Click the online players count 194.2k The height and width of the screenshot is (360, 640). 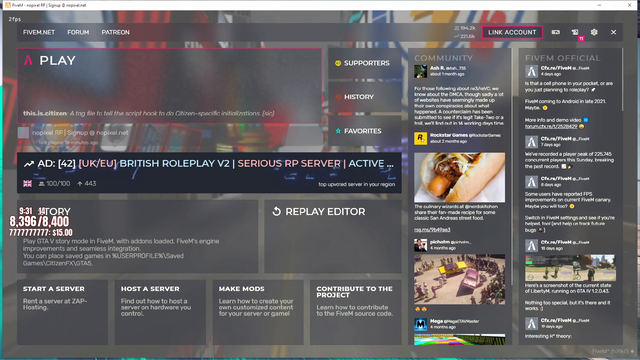(x=465, y=28)
